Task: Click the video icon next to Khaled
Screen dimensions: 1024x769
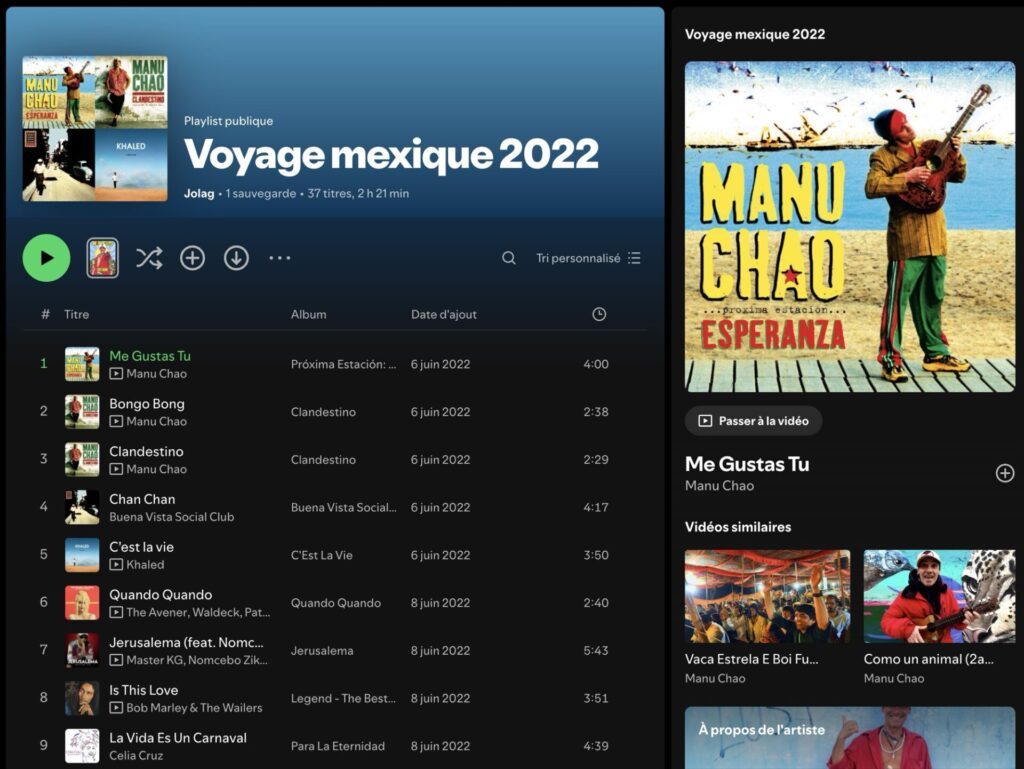Action: [116, 565]
